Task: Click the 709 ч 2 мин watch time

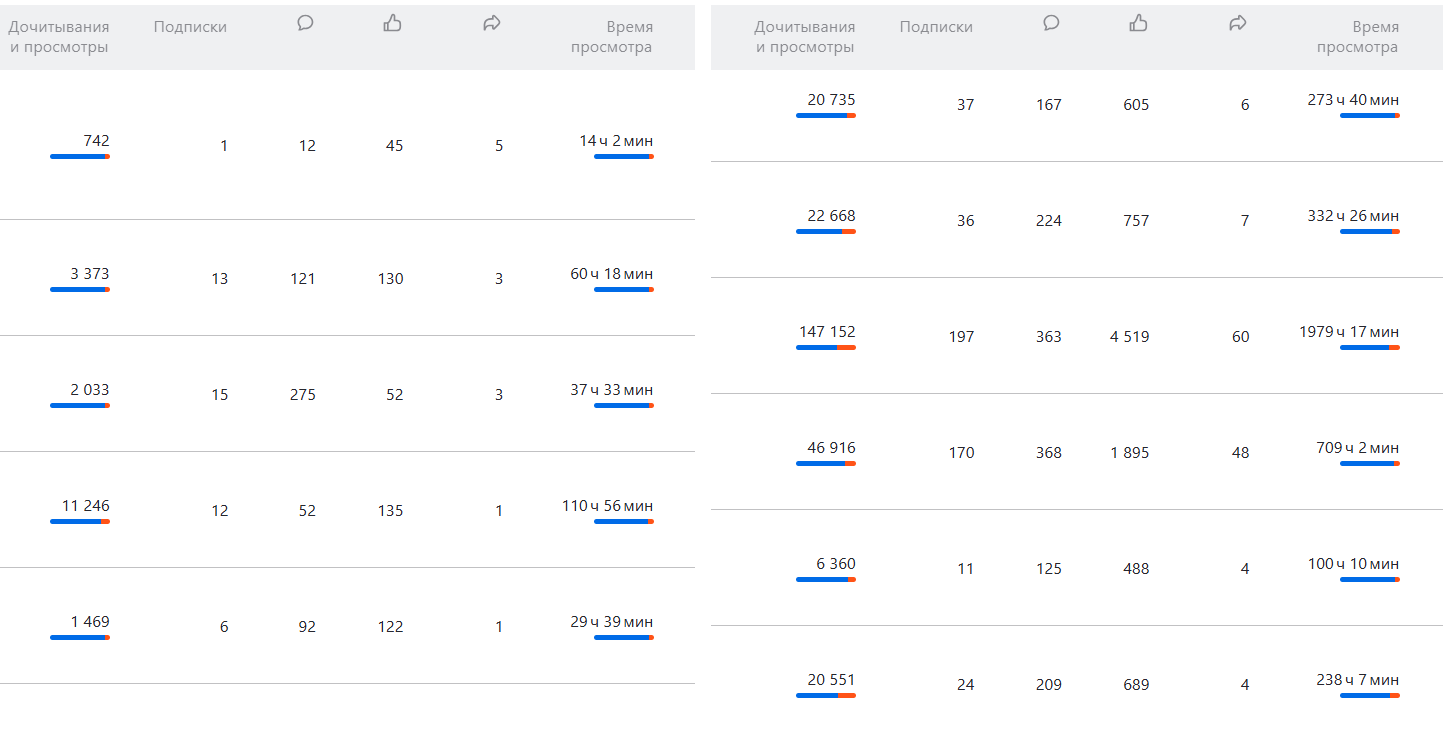Action: point(1357,448)
